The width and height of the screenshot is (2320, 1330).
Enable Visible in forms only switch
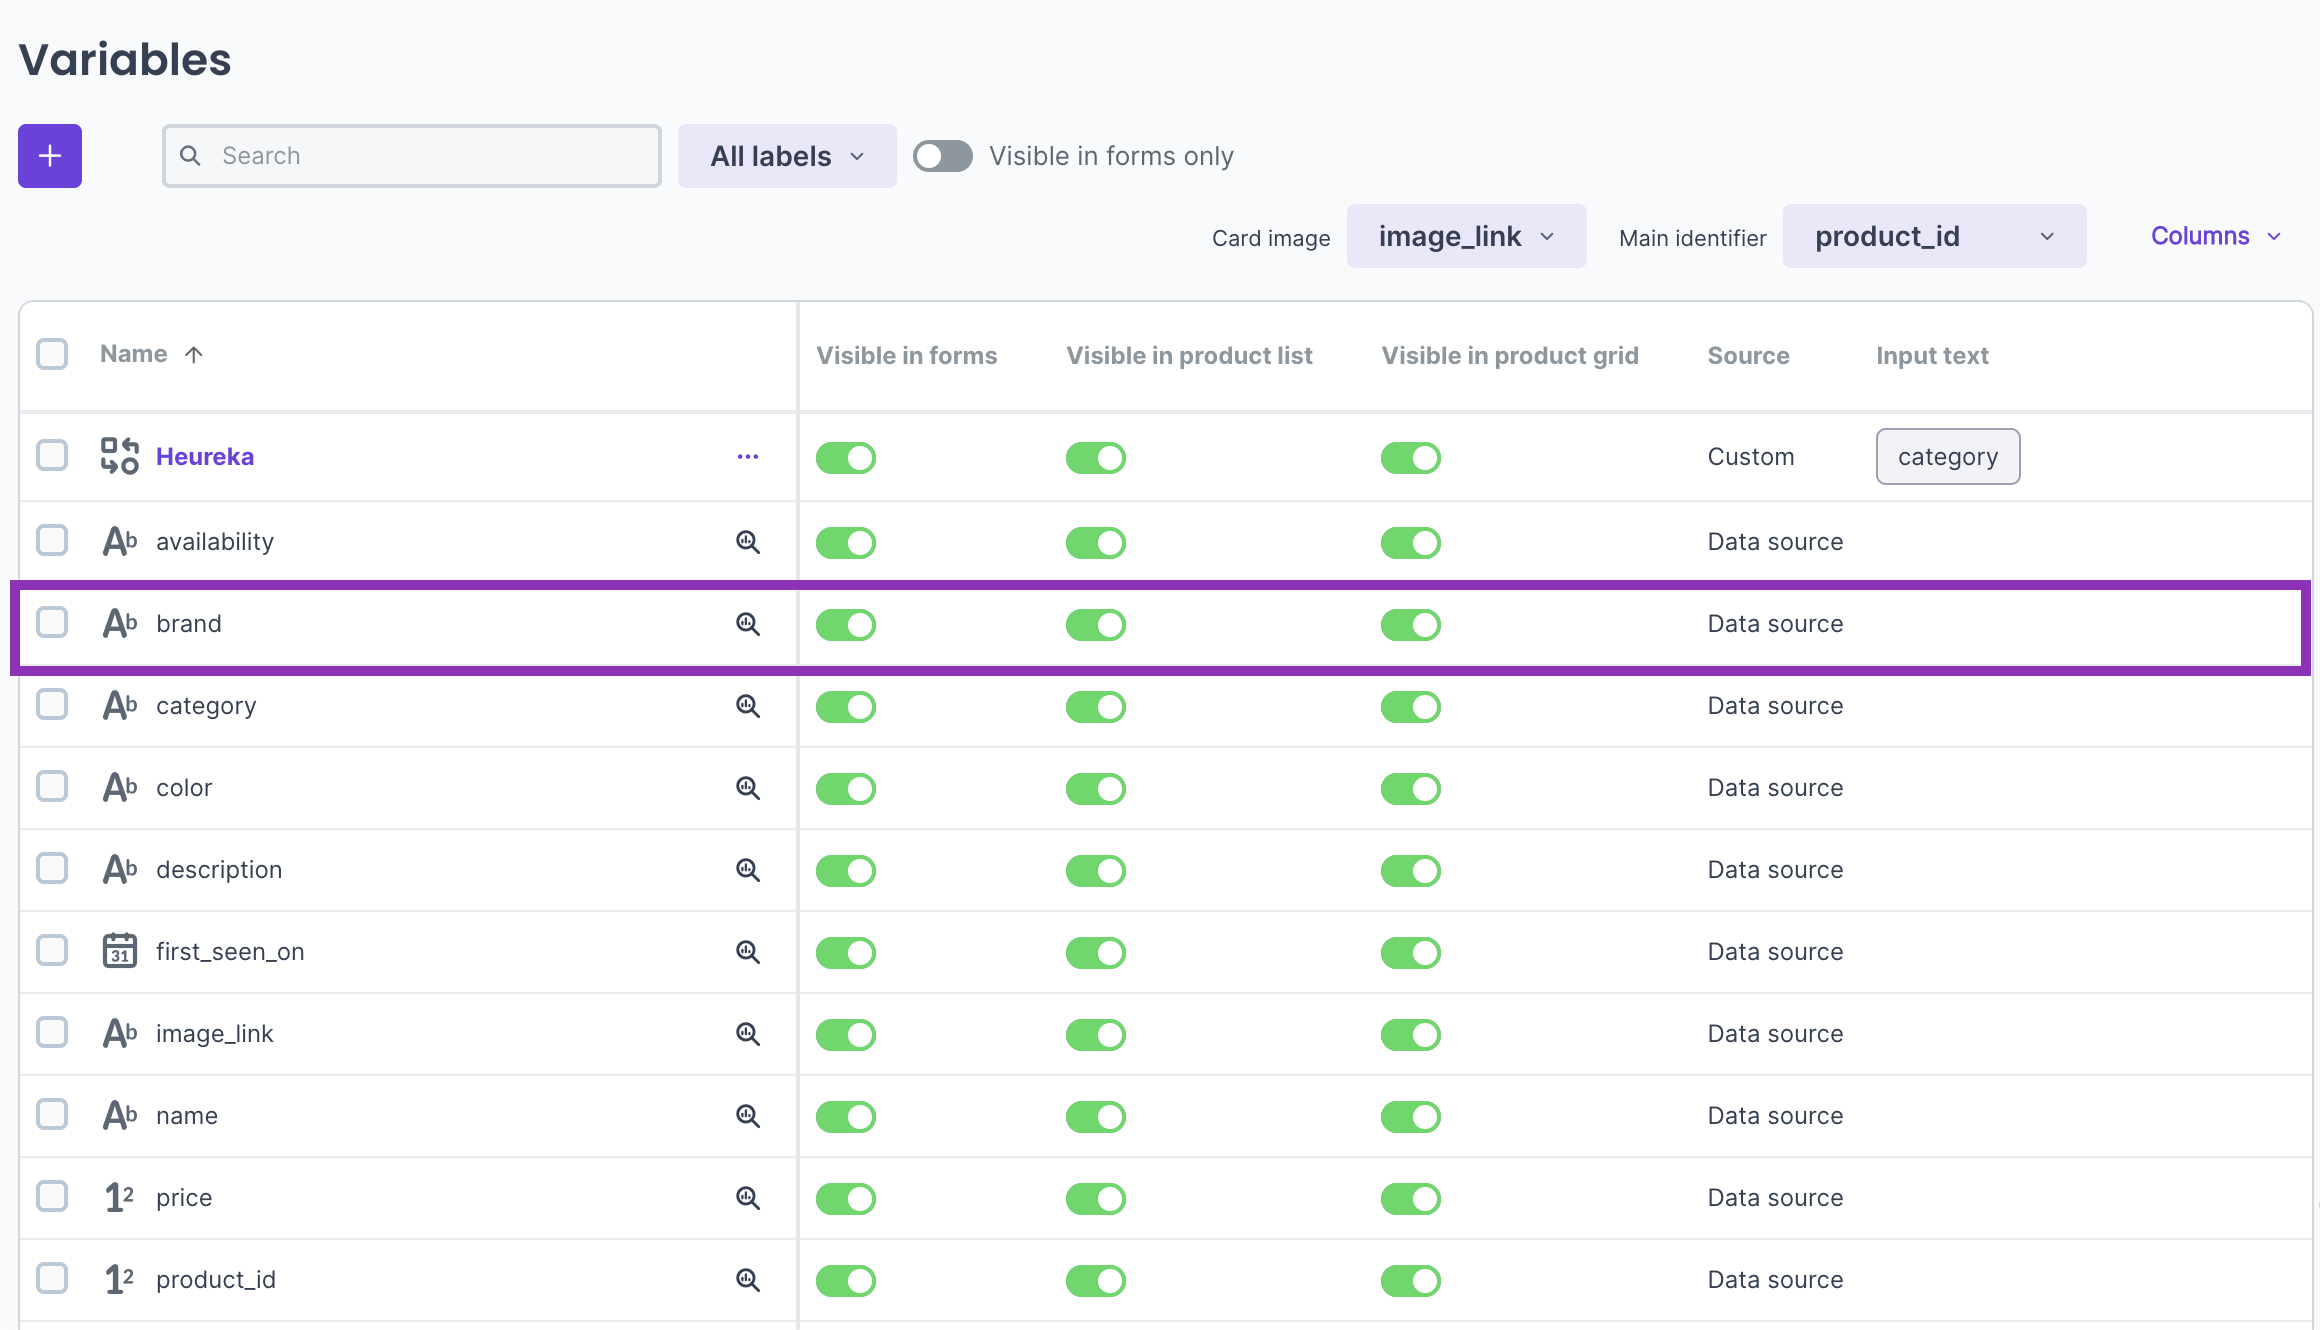(x=942, y=156)
